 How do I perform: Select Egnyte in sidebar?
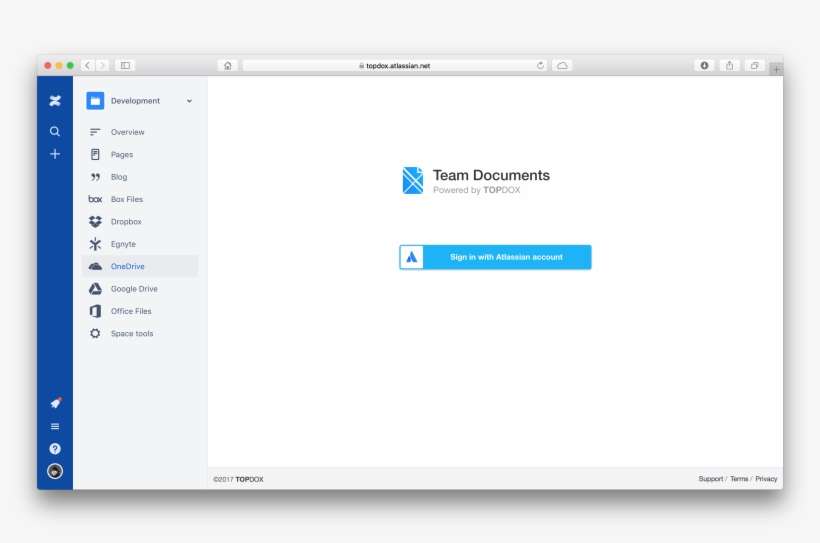pos(140,244)
